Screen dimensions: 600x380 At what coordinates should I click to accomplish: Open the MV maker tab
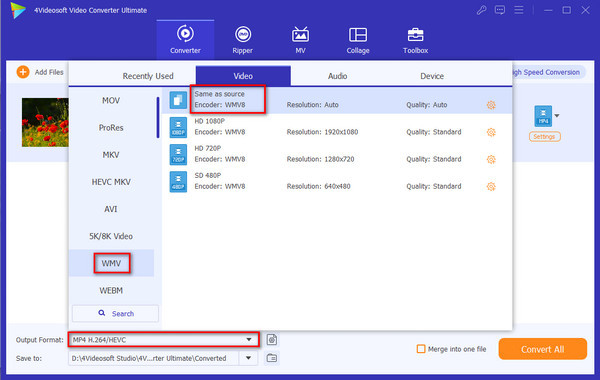[300, 39]
